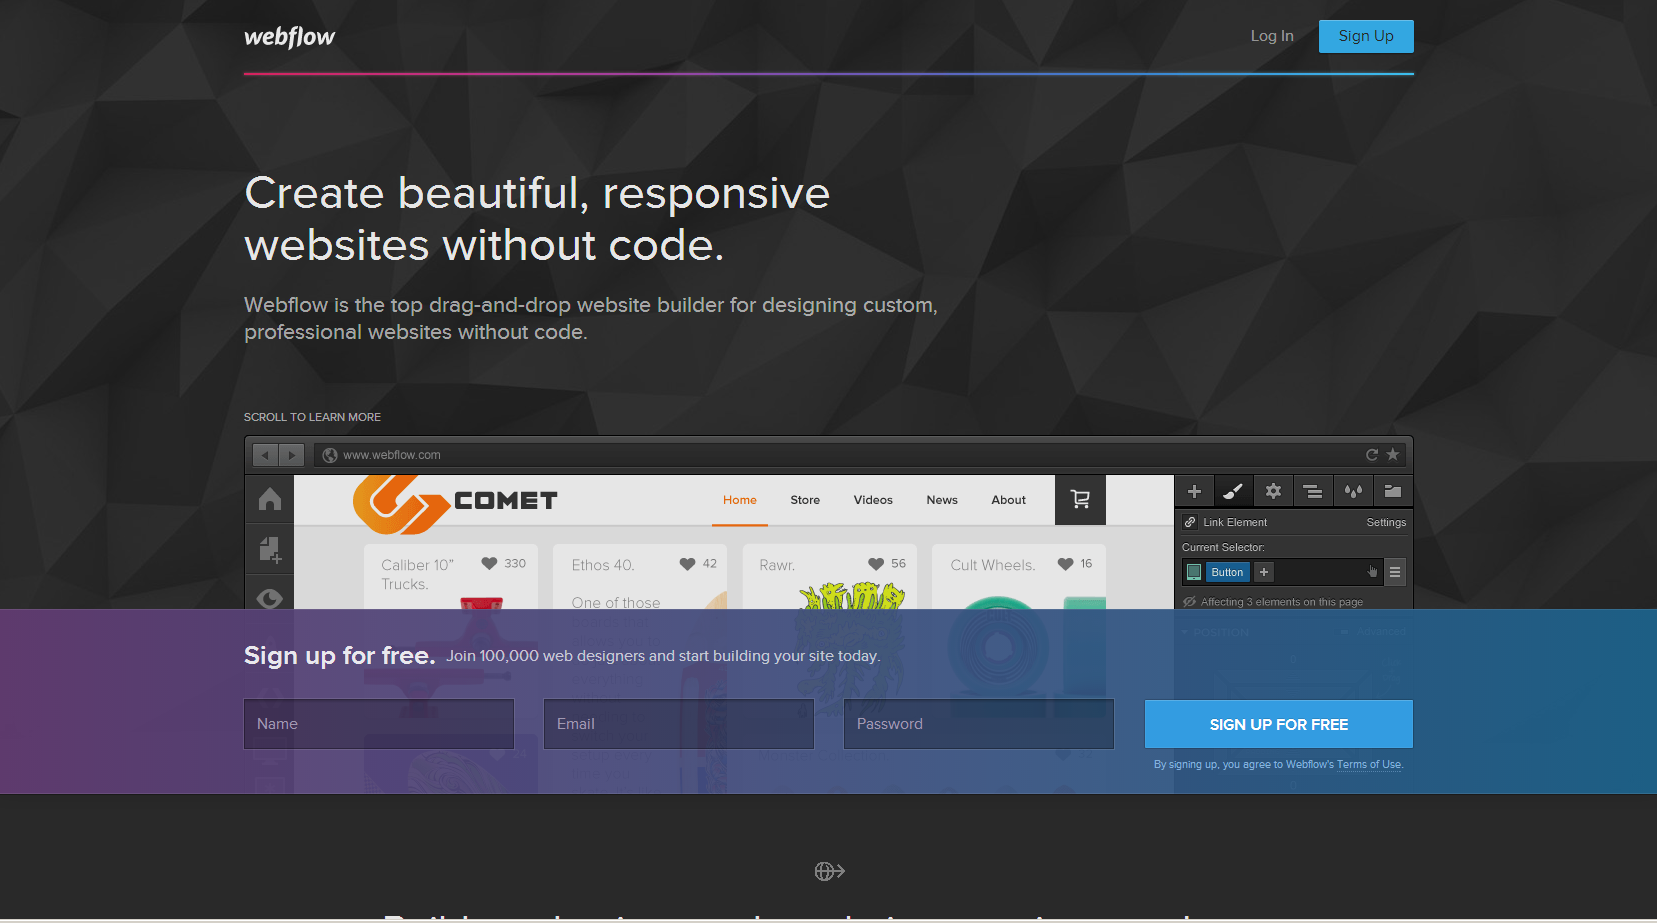Open the folder Assets tab
Image resolution: width=1657 pixels, height=923 pixels.
click(x=1393, y=491)
